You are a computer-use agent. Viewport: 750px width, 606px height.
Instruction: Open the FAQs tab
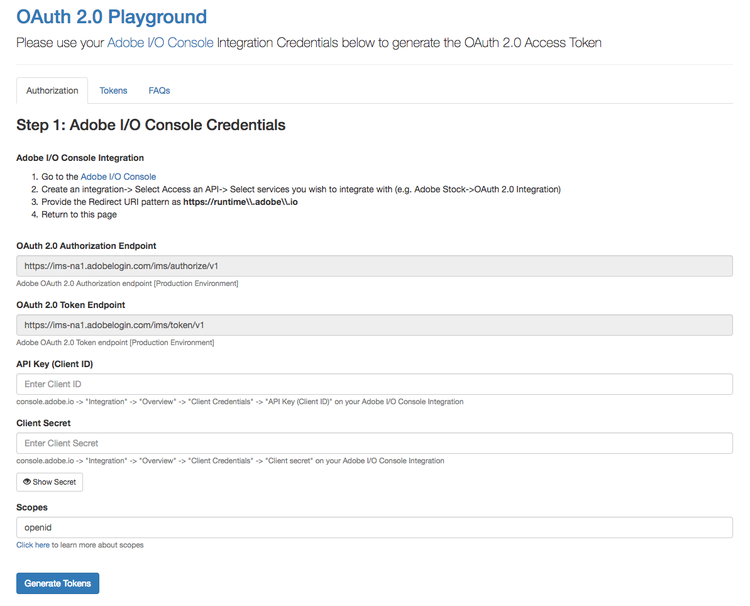(159, 90)
